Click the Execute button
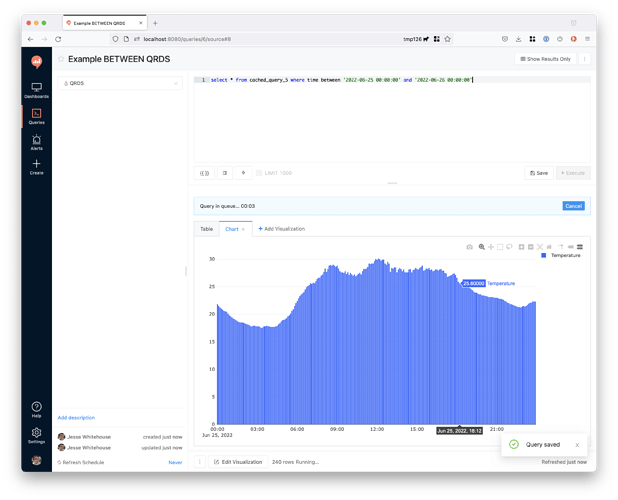 pos(573,173)
